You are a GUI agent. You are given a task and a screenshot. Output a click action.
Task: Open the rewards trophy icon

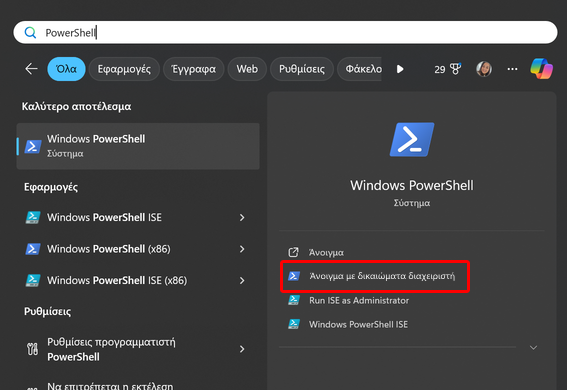[x=456, y=69]
